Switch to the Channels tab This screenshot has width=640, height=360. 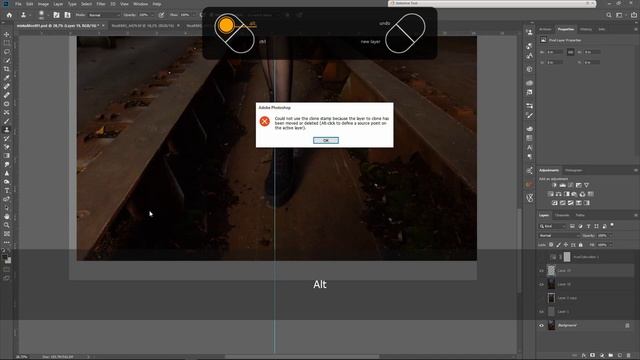pos(562,215)
